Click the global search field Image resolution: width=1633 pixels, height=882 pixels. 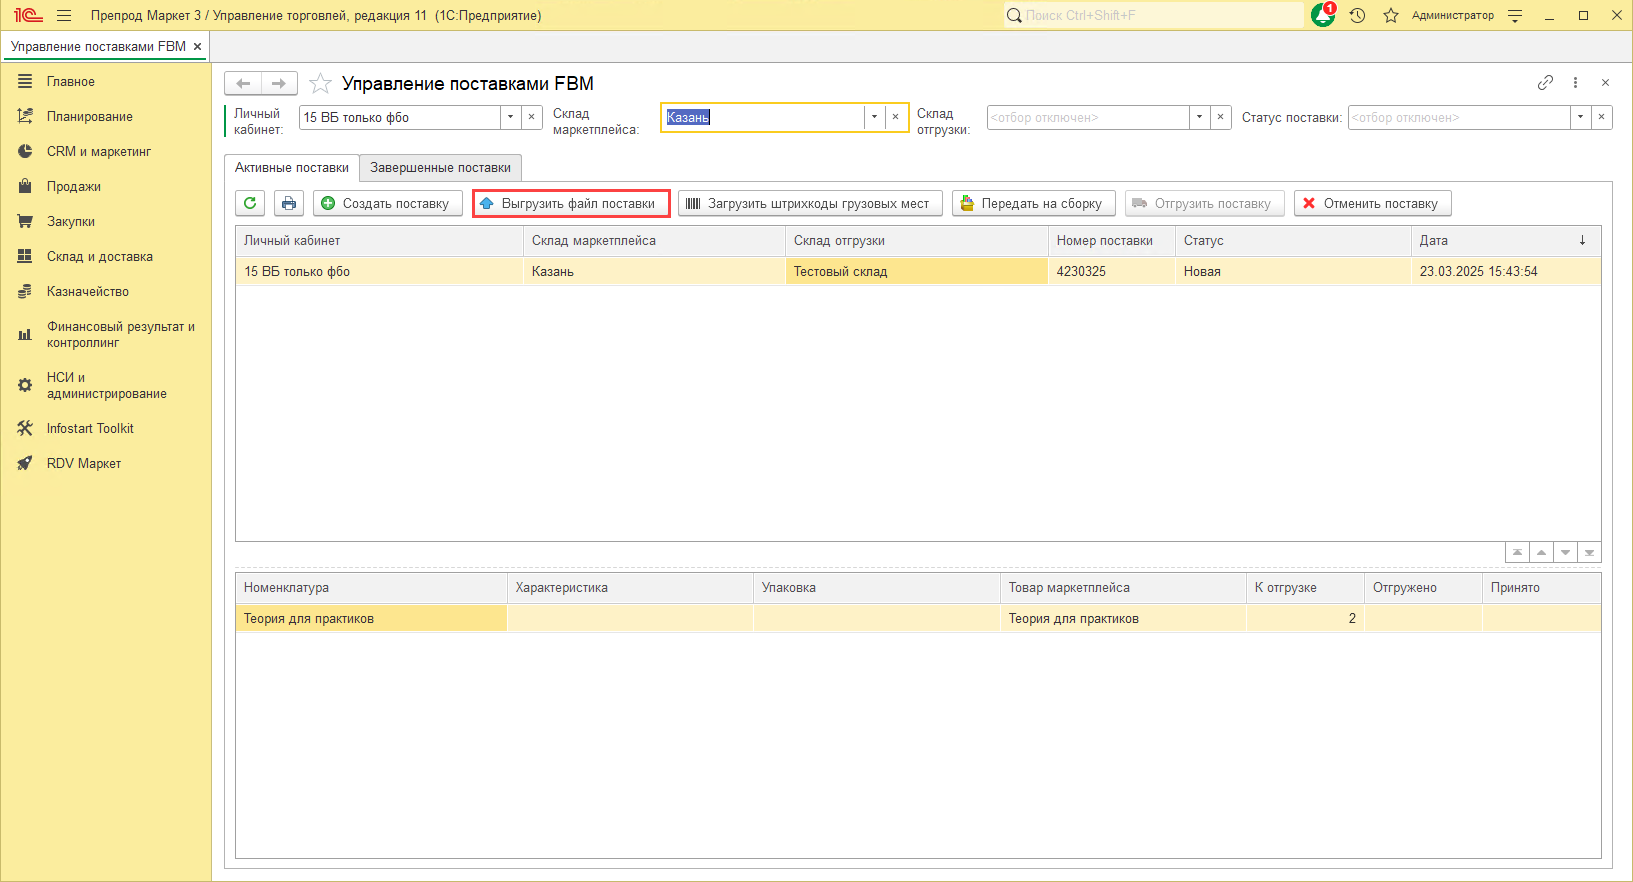[1160, 15]
